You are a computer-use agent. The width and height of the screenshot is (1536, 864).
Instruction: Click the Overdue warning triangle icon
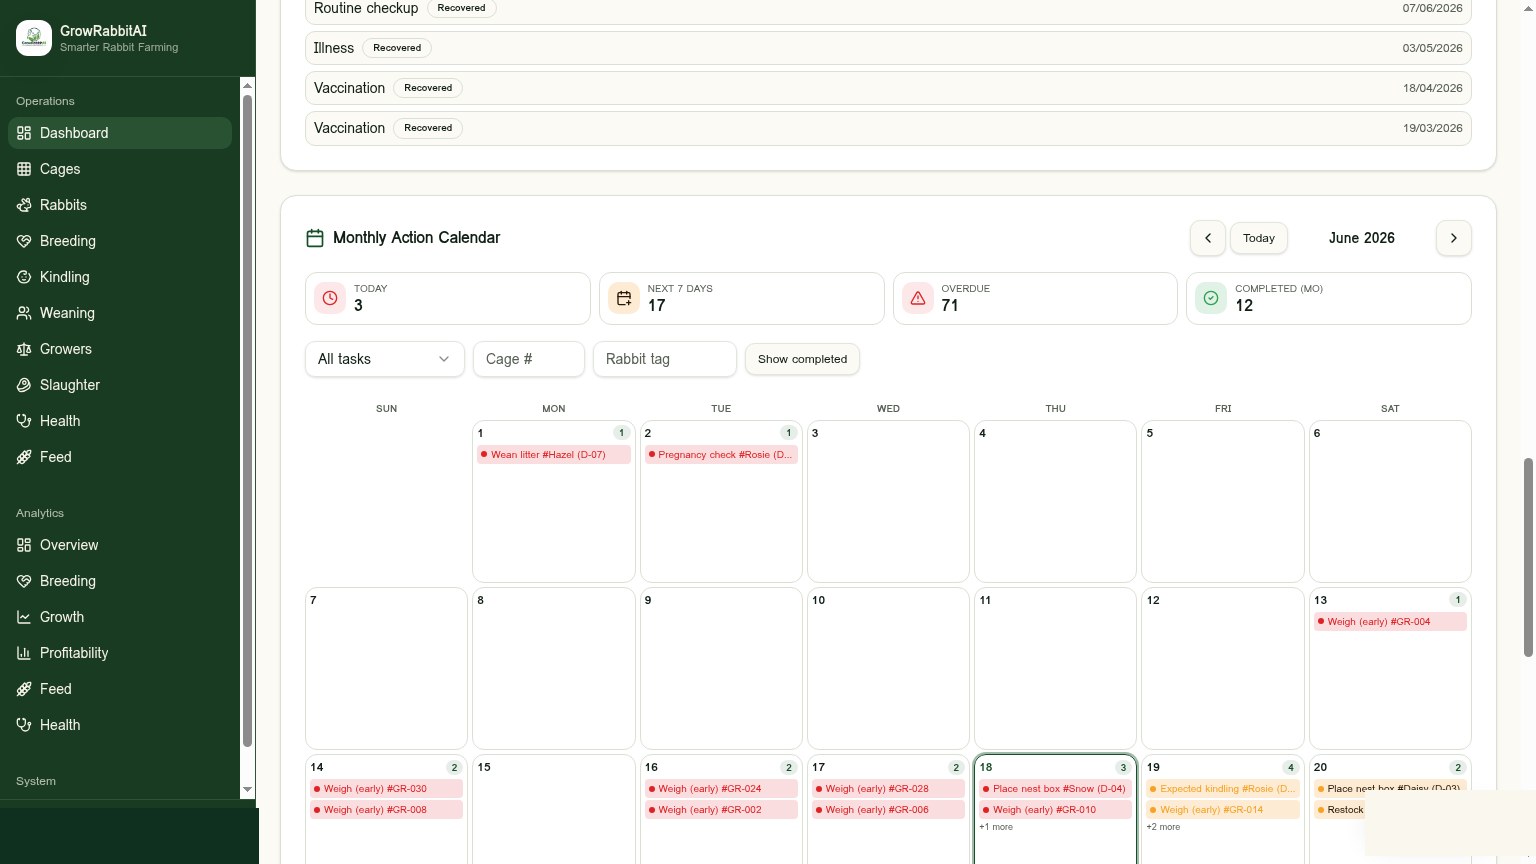tap(918, 298)
